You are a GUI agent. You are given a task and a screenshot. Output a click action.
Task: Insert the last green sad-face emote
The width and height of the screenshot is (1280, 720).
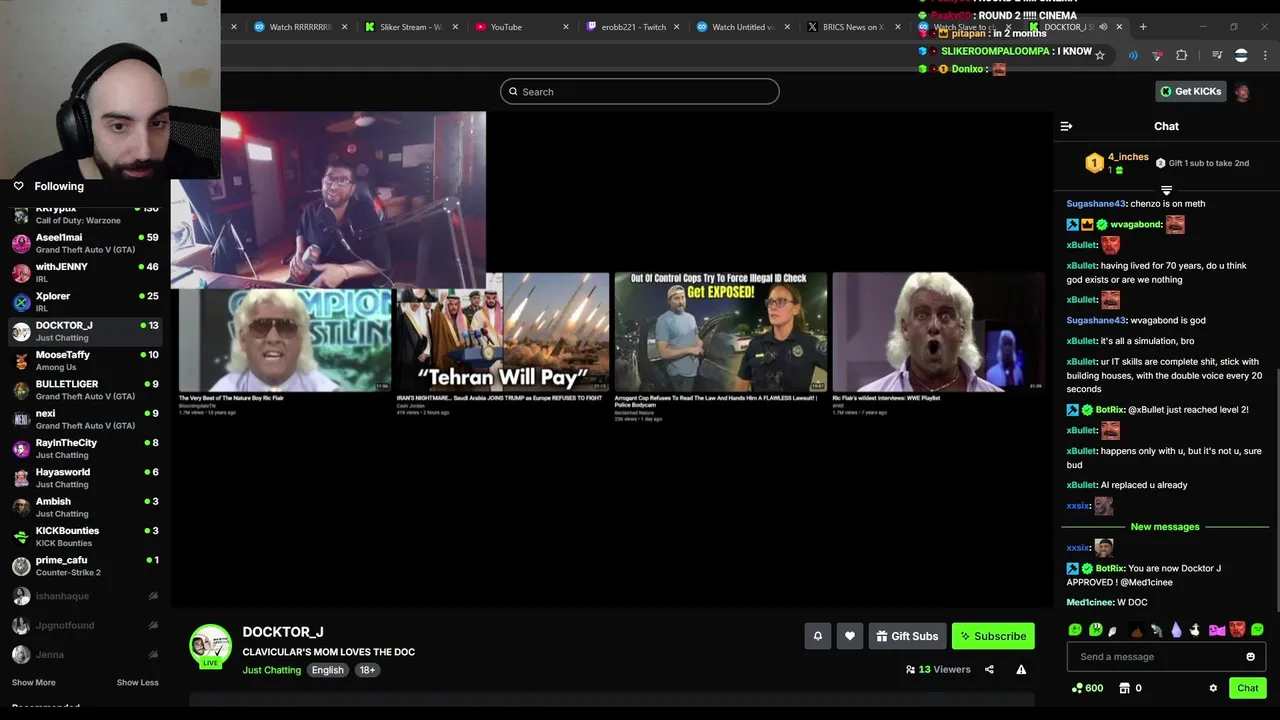(1257, 630)
